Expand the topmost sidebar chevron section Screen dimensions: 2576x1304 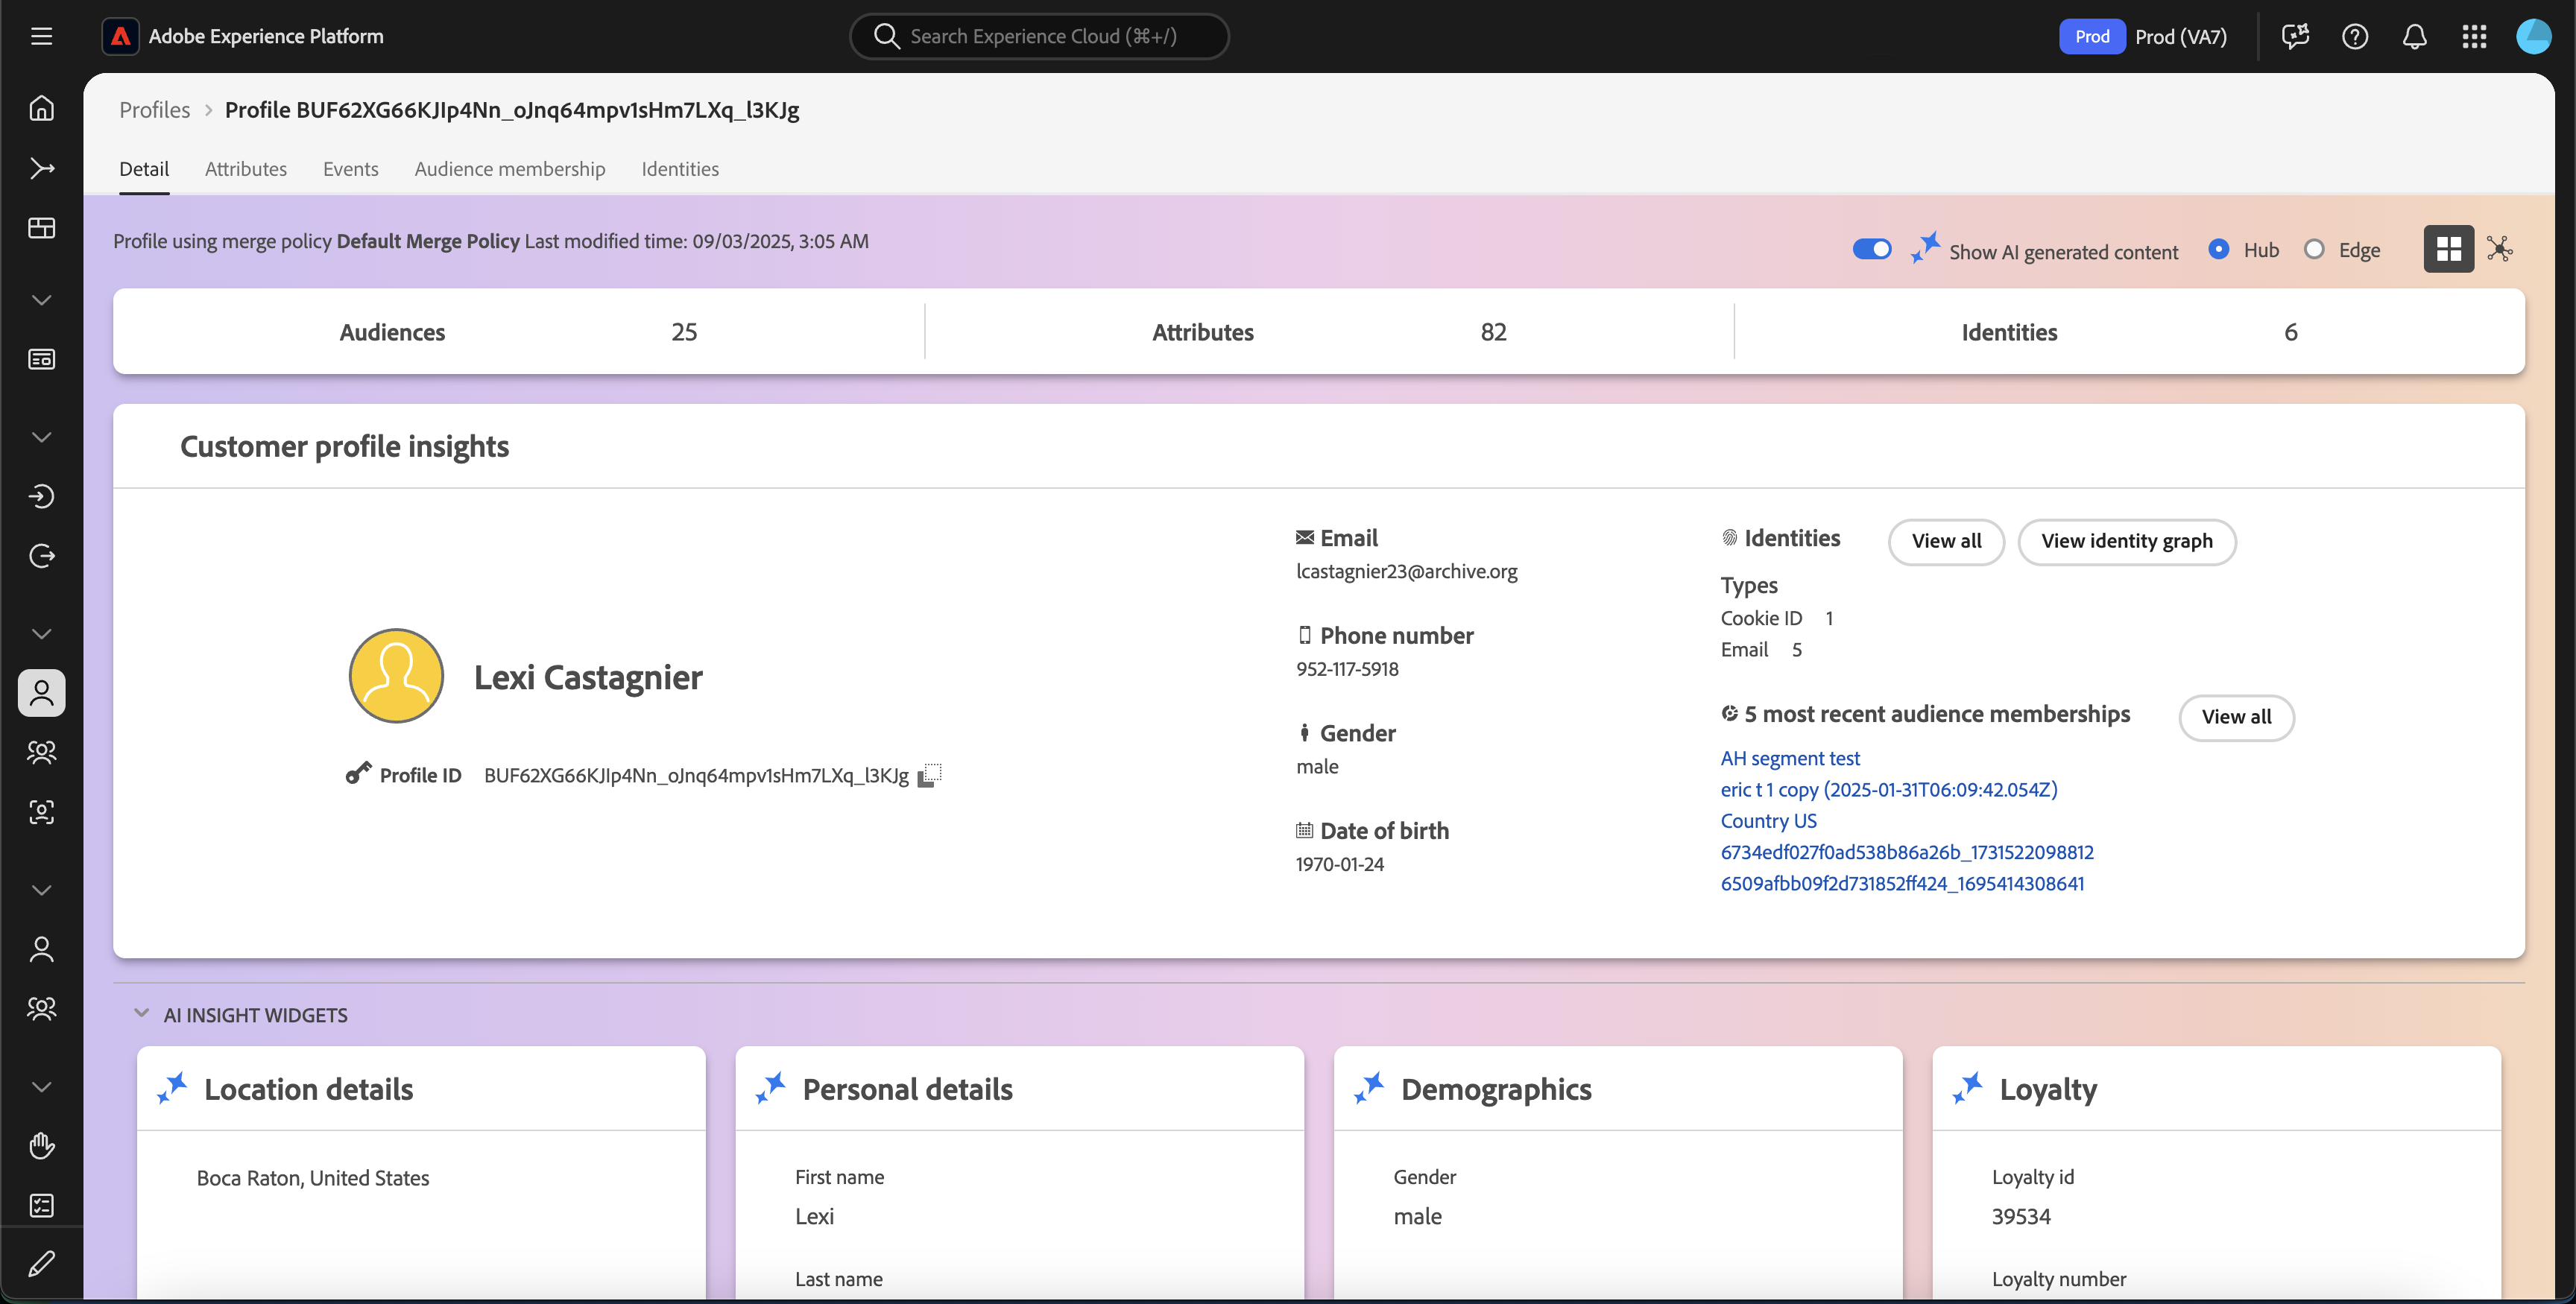pos(41,300)
